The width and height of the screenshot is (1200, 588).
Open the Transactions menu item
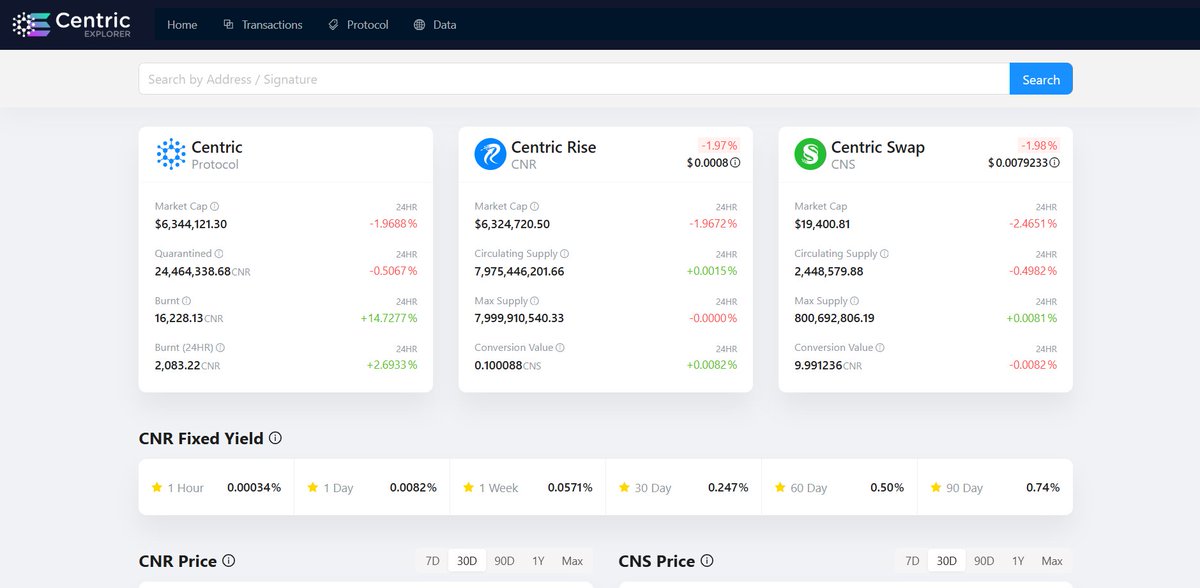(x=263, y=25)
